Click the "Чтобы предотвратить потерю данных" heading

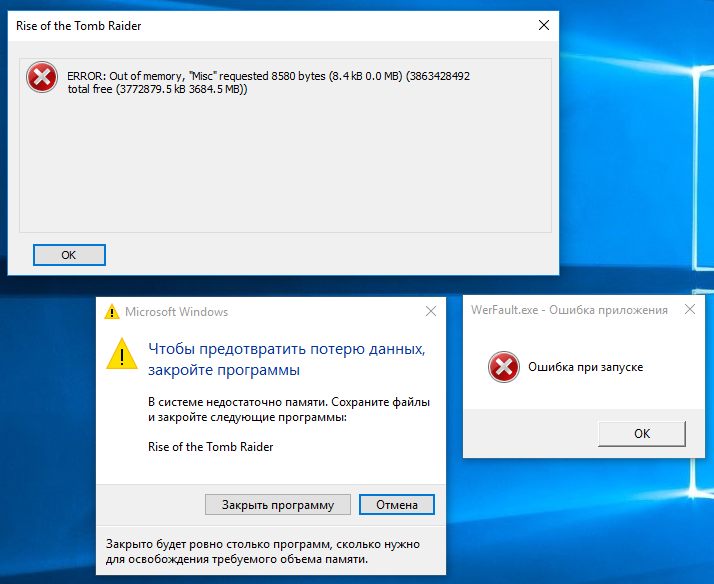[286, 359]
